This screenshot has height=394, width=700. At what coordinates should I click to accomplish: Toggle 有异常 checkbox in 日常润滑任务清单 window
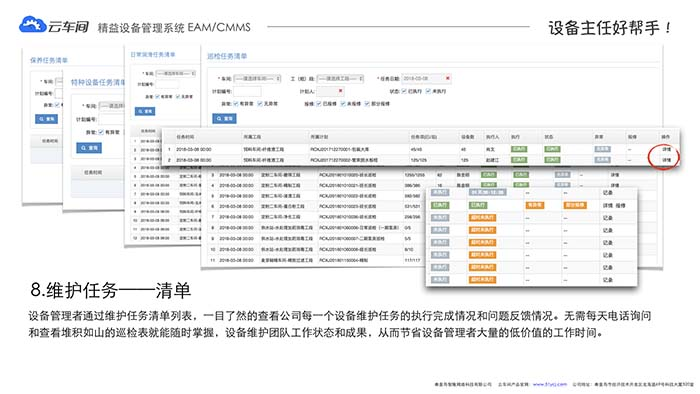(x=157, y=96)
